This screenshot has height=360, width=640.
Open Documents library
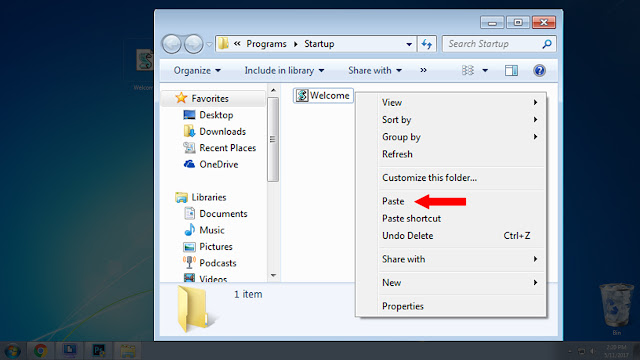point(223,213)
